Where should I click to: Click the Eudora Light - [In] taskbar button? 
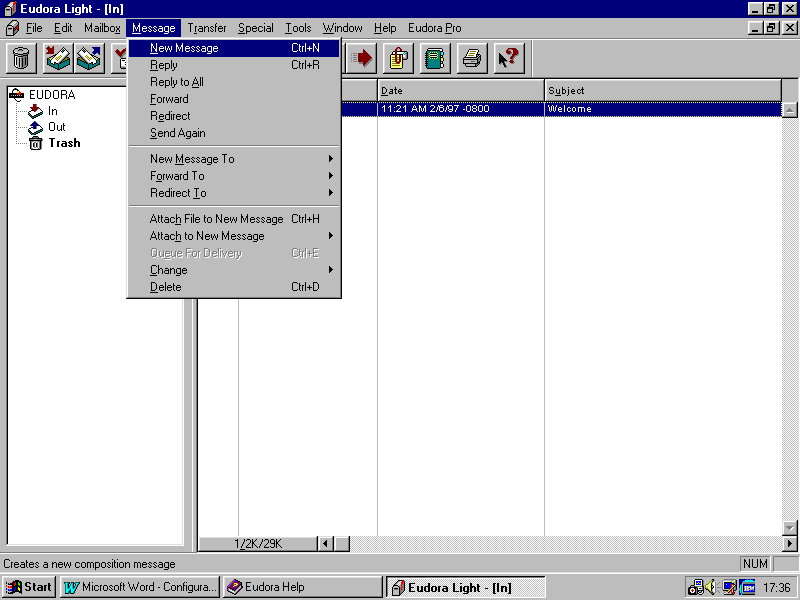pyautogui.click(x=465, y=587)
